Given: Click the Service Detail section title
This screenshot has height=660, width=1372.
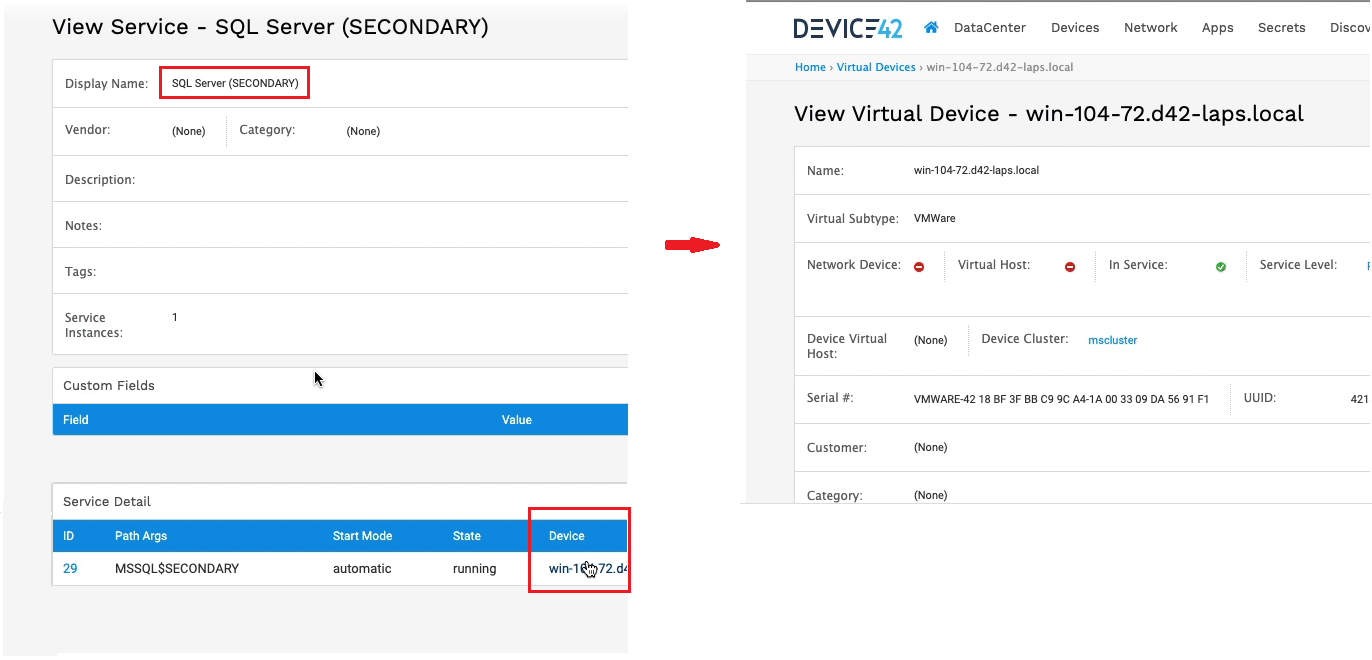Looking at the screenshot, I should 107,501.
